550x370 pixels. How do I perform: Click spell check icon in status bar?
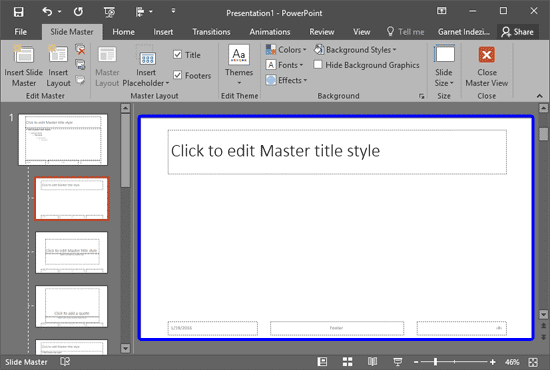[65, 362]
